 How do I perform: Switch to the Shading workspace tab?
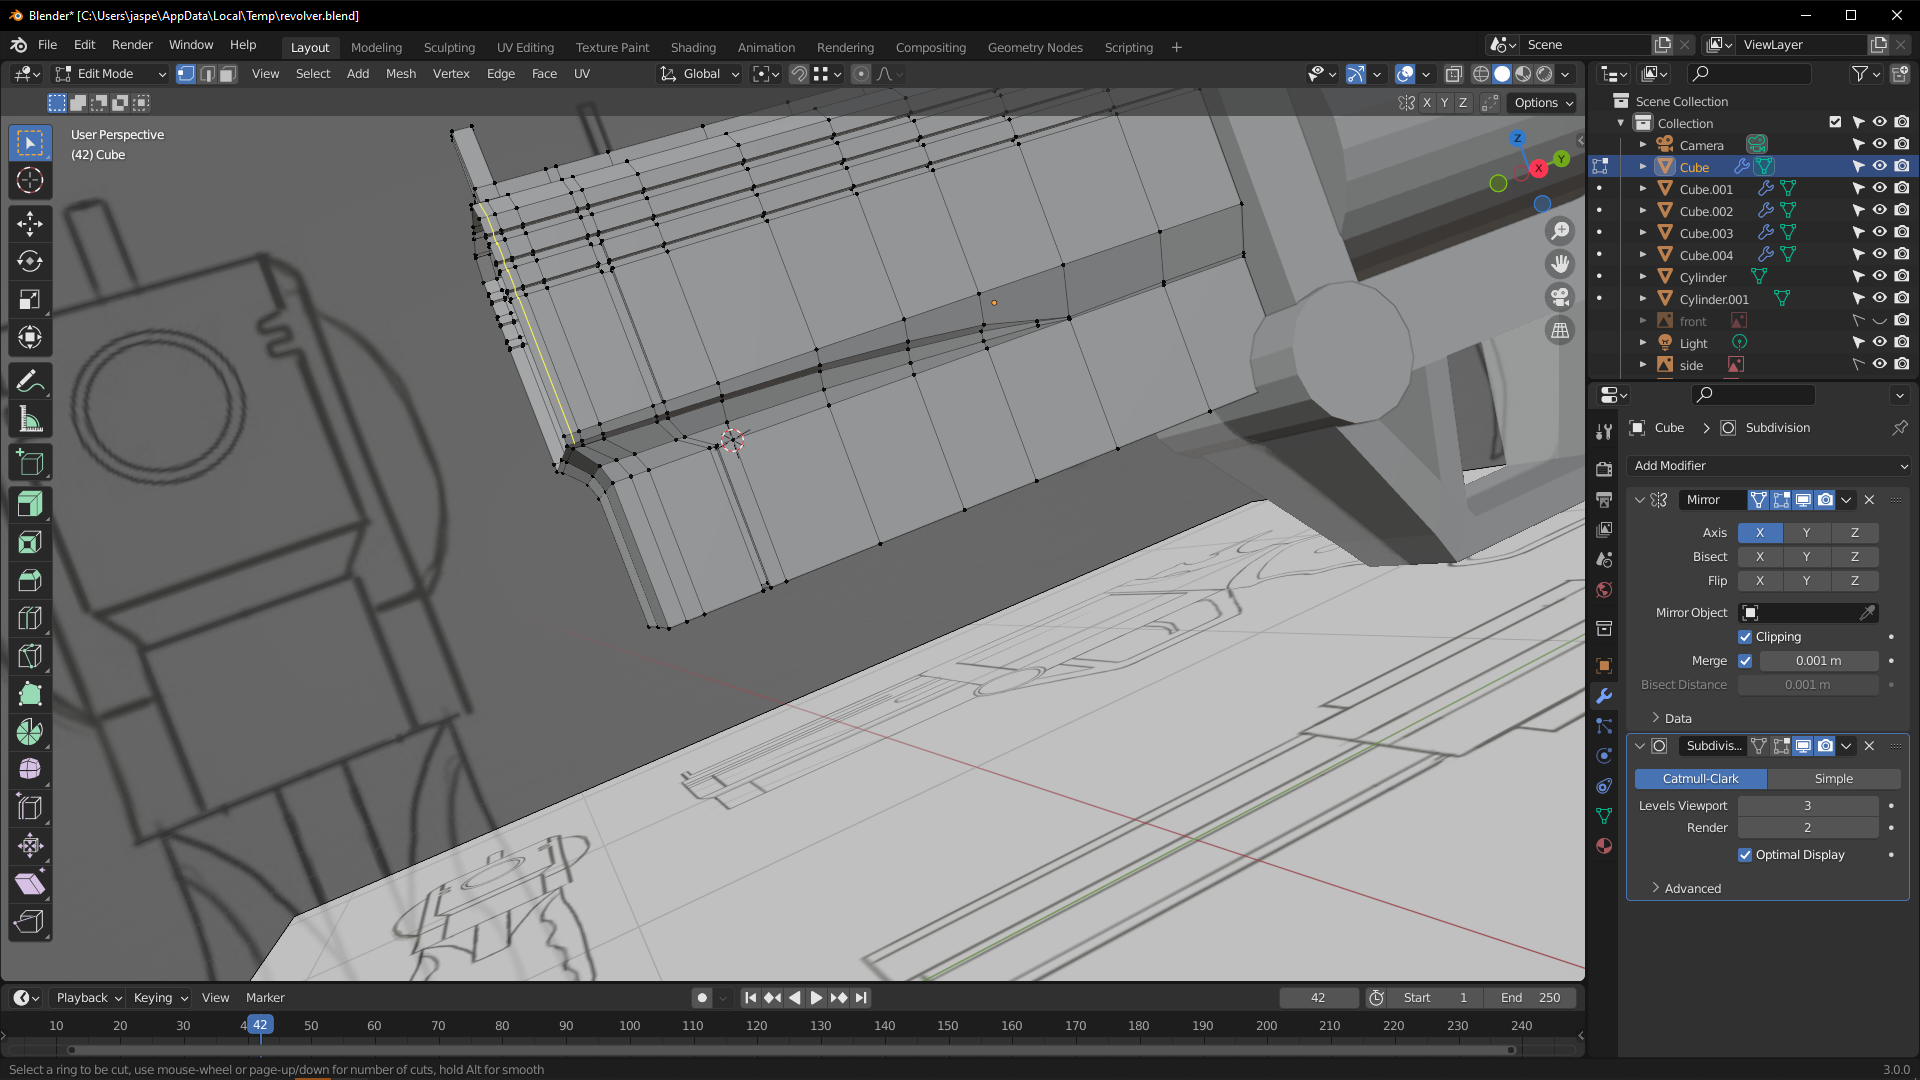[x=693, y=47]
